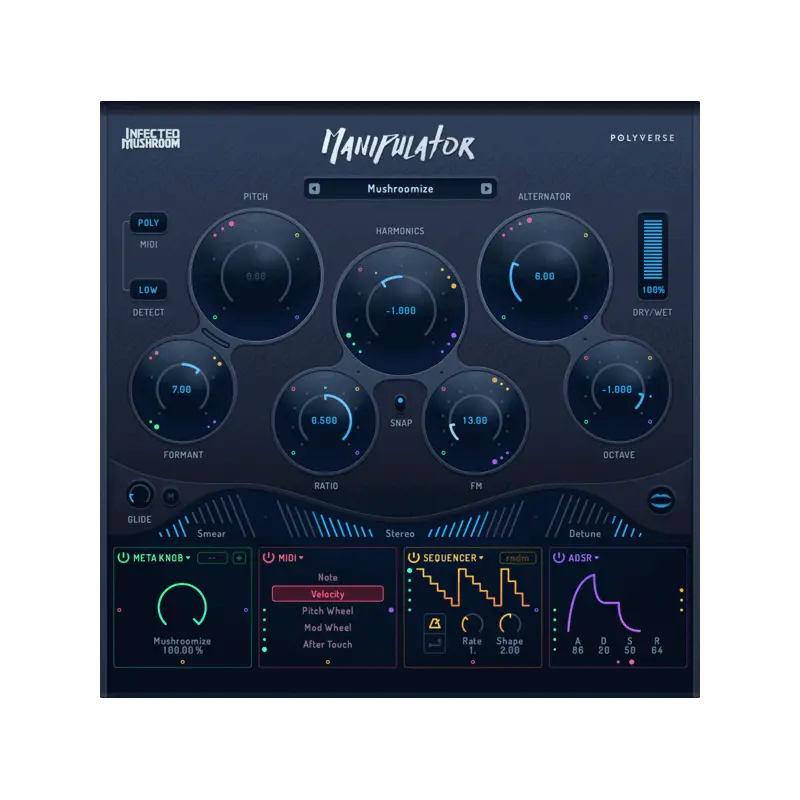Click the rndm button in Sequencer
Viewport: 800px width, 800px height.
517,558
